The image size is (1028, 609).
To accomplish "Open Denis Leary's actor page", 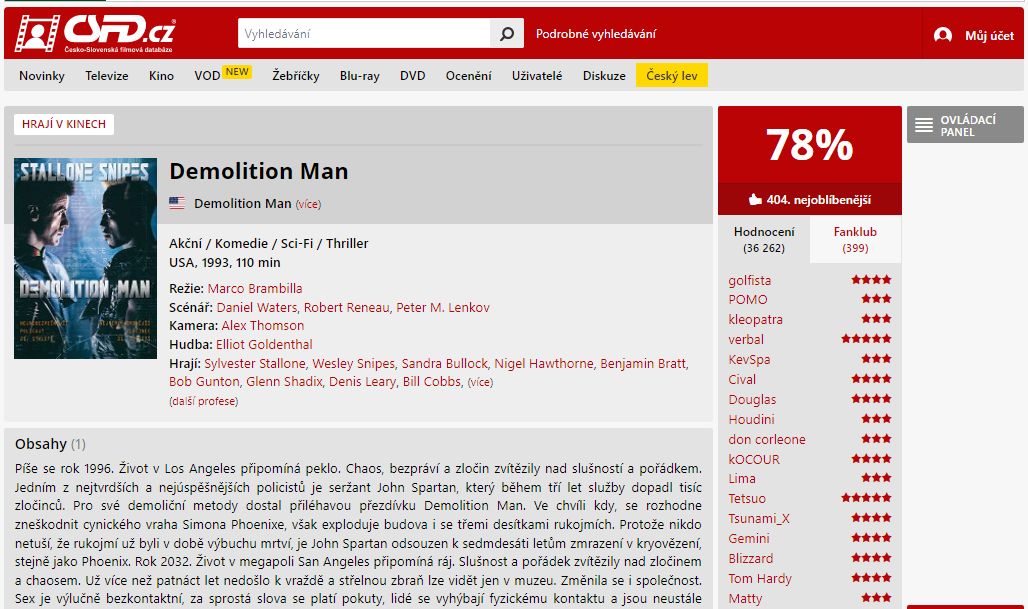I will [x=363, y=382].
